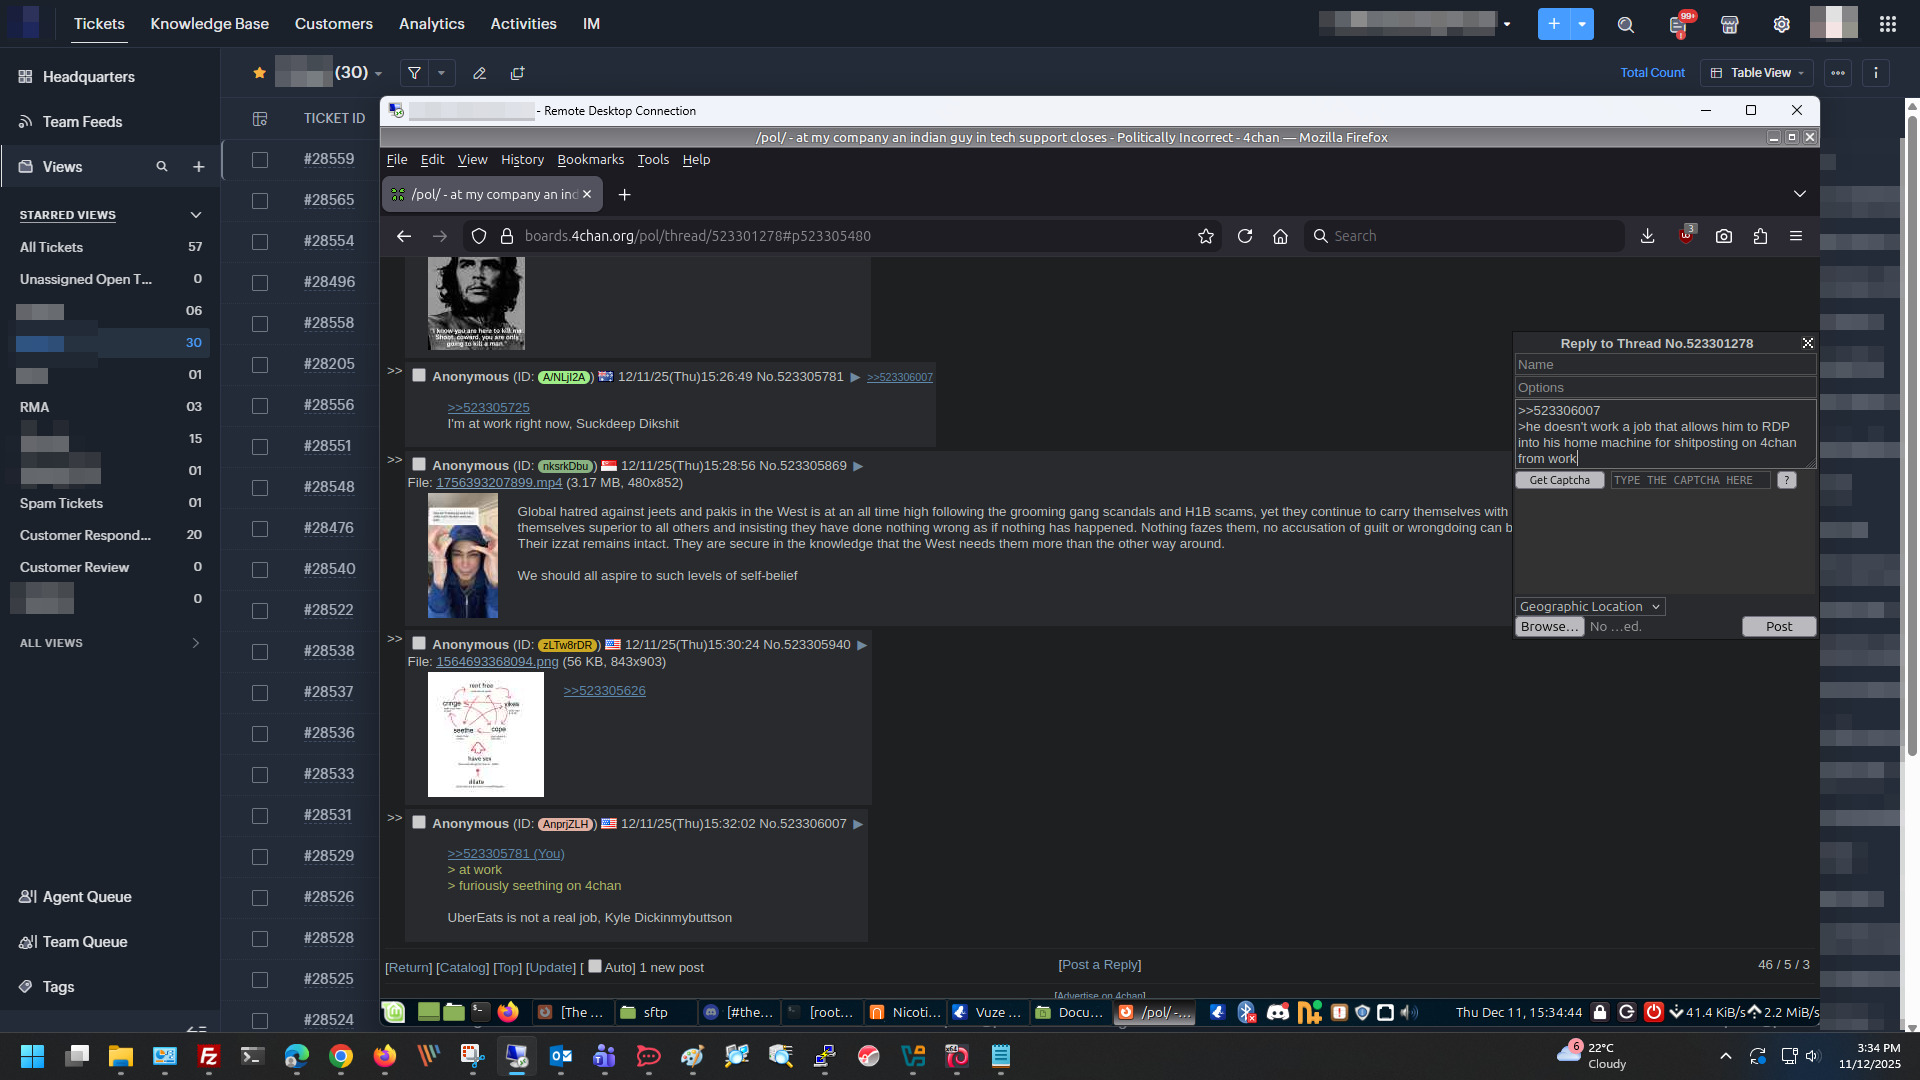Click the add new view plus icon

coord(198,167)
